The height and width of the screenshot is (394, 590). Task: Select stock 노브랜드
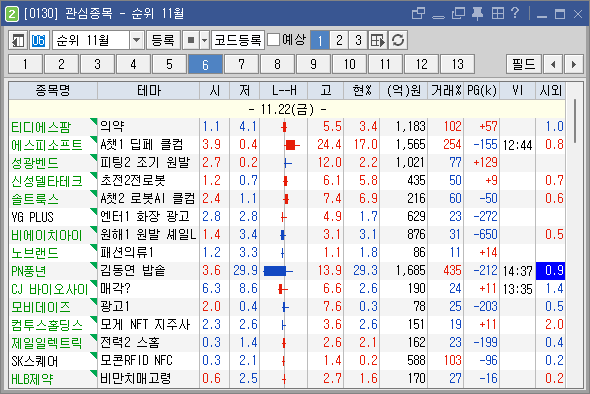tap(35, 253)
